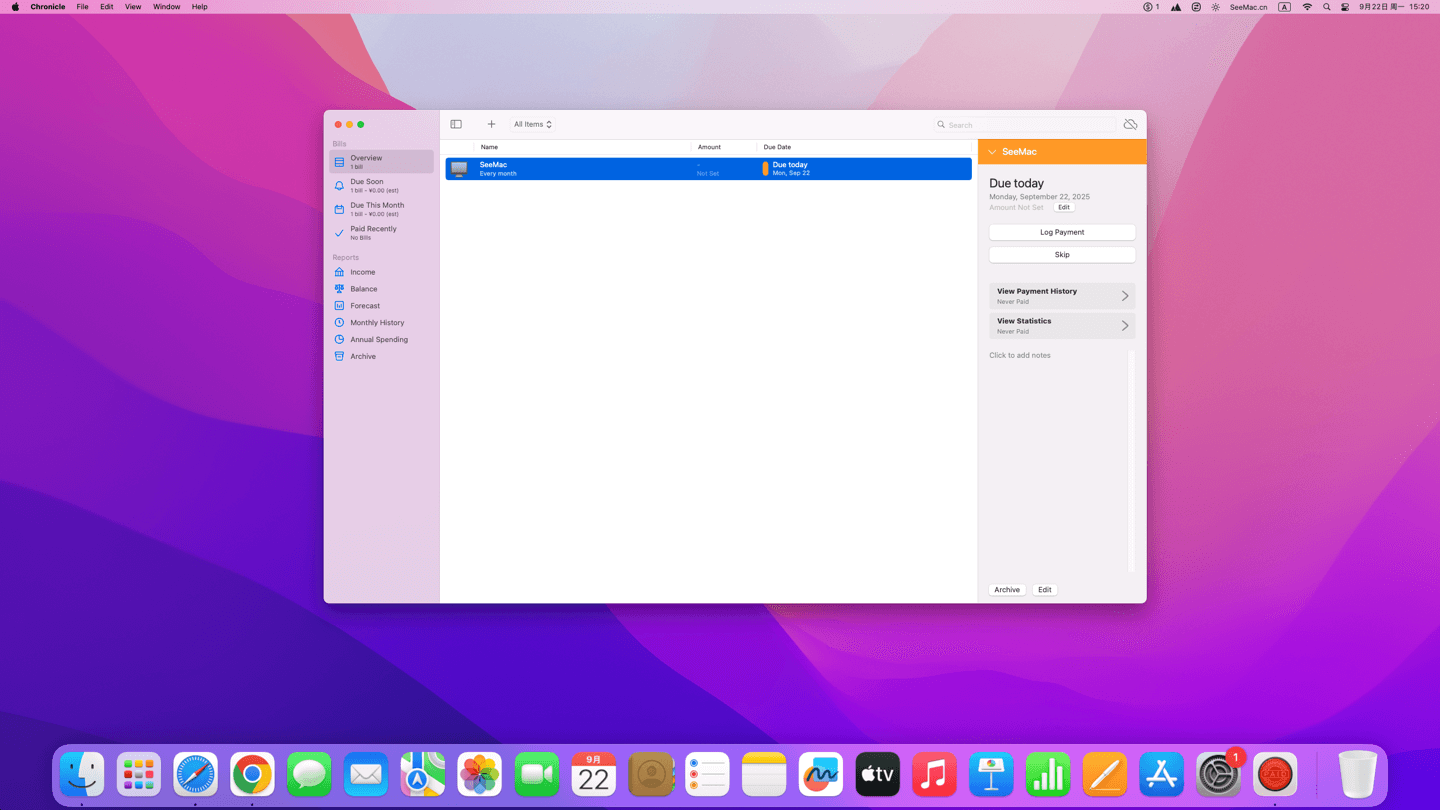Collapse the SeeMac detail header chevron

(x=992, y=152)
